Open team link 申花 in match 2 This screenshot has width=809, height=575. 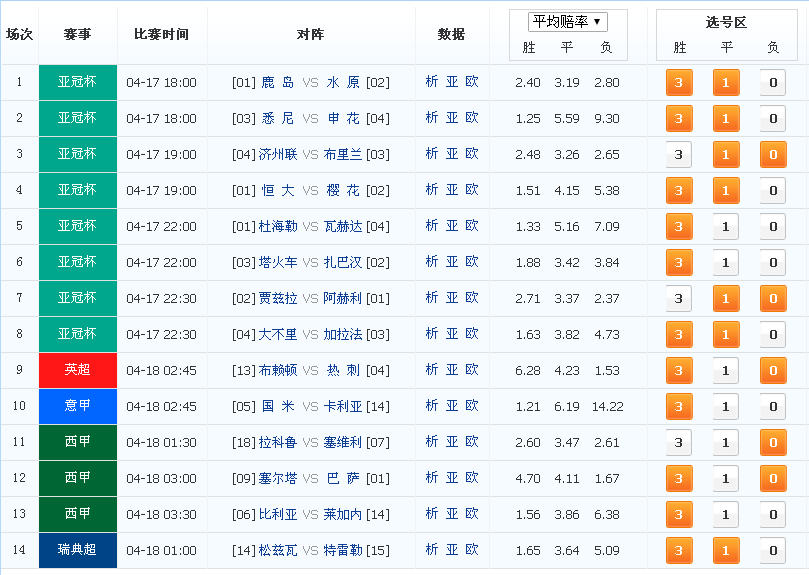click(x=343, y=119)
